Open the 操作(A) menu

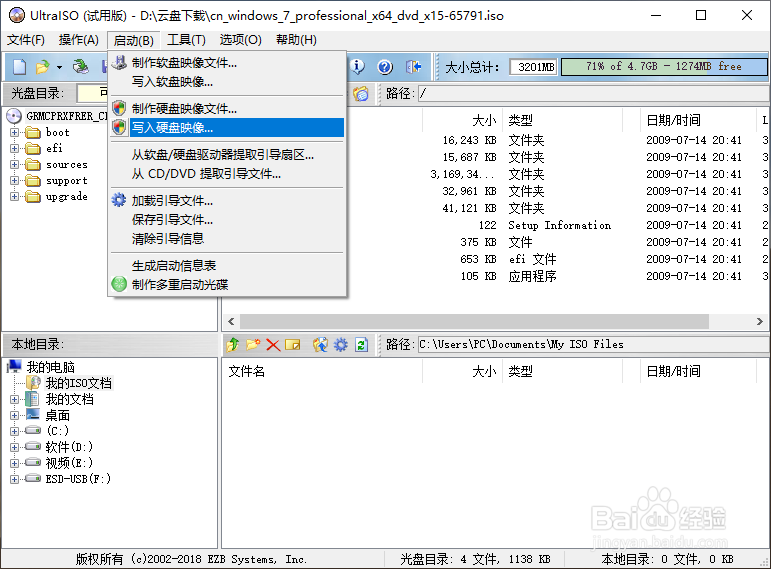click(79, 39)
